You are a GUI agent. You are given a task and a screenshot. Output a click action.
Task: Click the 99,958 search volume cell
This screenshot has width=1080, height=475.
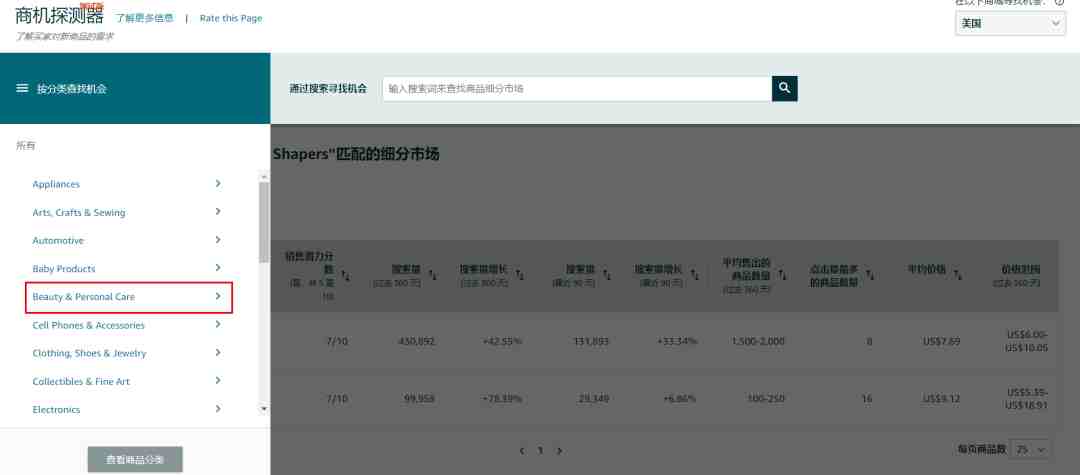pyautogui.click(x=418, y=398)
